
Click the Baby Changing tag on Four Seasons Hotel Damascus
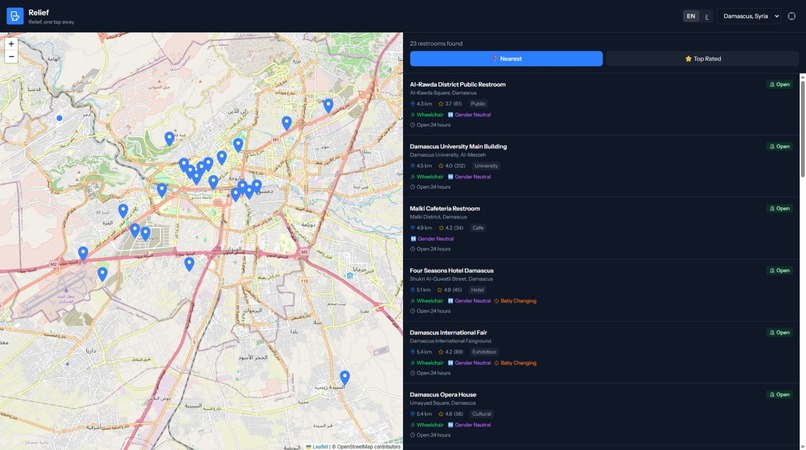pos(515,301)
